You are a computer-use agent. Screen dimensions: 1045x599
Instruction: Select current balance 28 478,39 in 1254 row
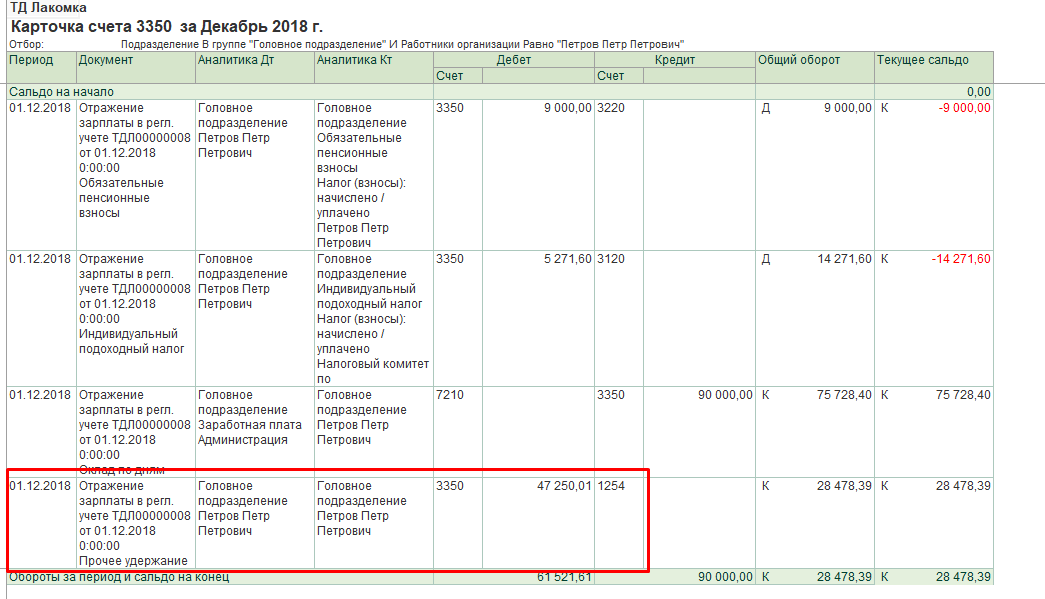(963, 486)
